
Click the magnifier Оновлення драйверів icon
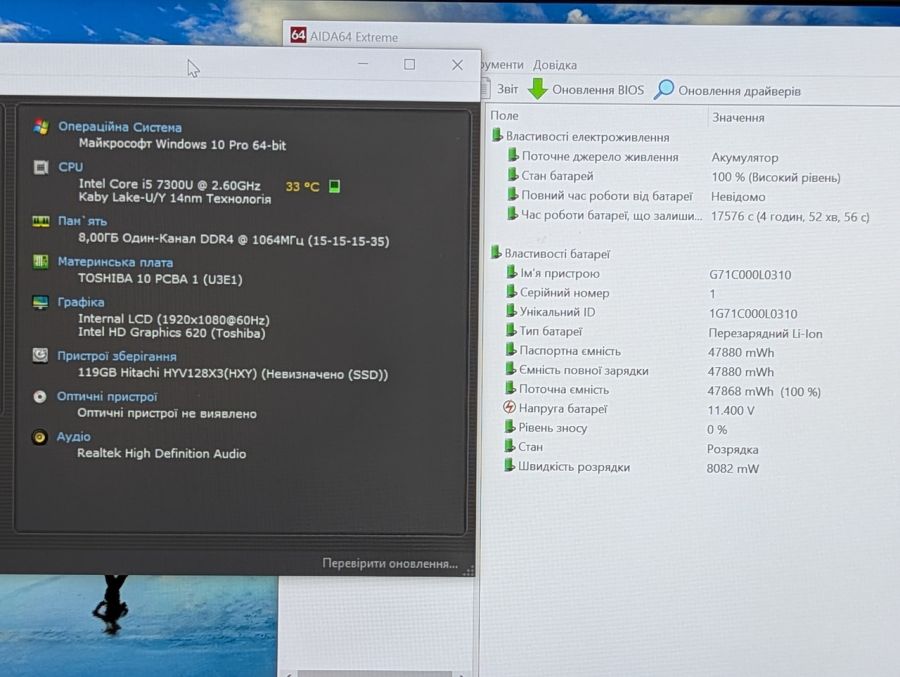[x=664, y=90]
